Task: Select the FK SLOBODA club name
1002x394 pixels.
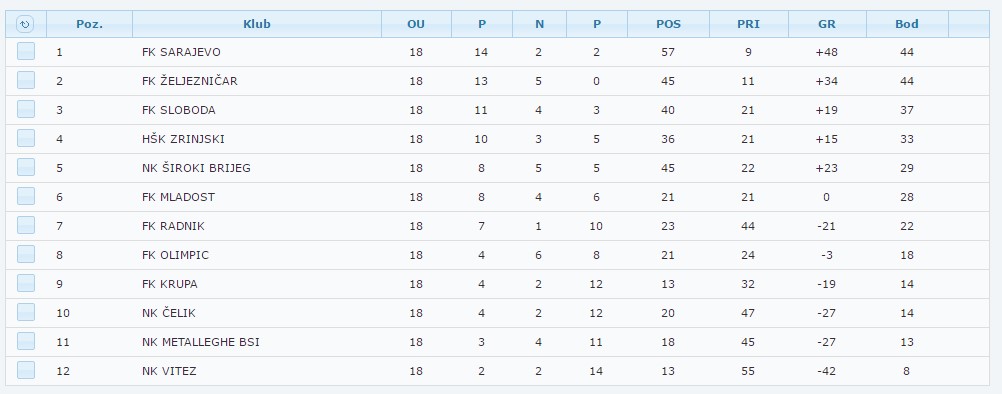Action: pos(179,110)
